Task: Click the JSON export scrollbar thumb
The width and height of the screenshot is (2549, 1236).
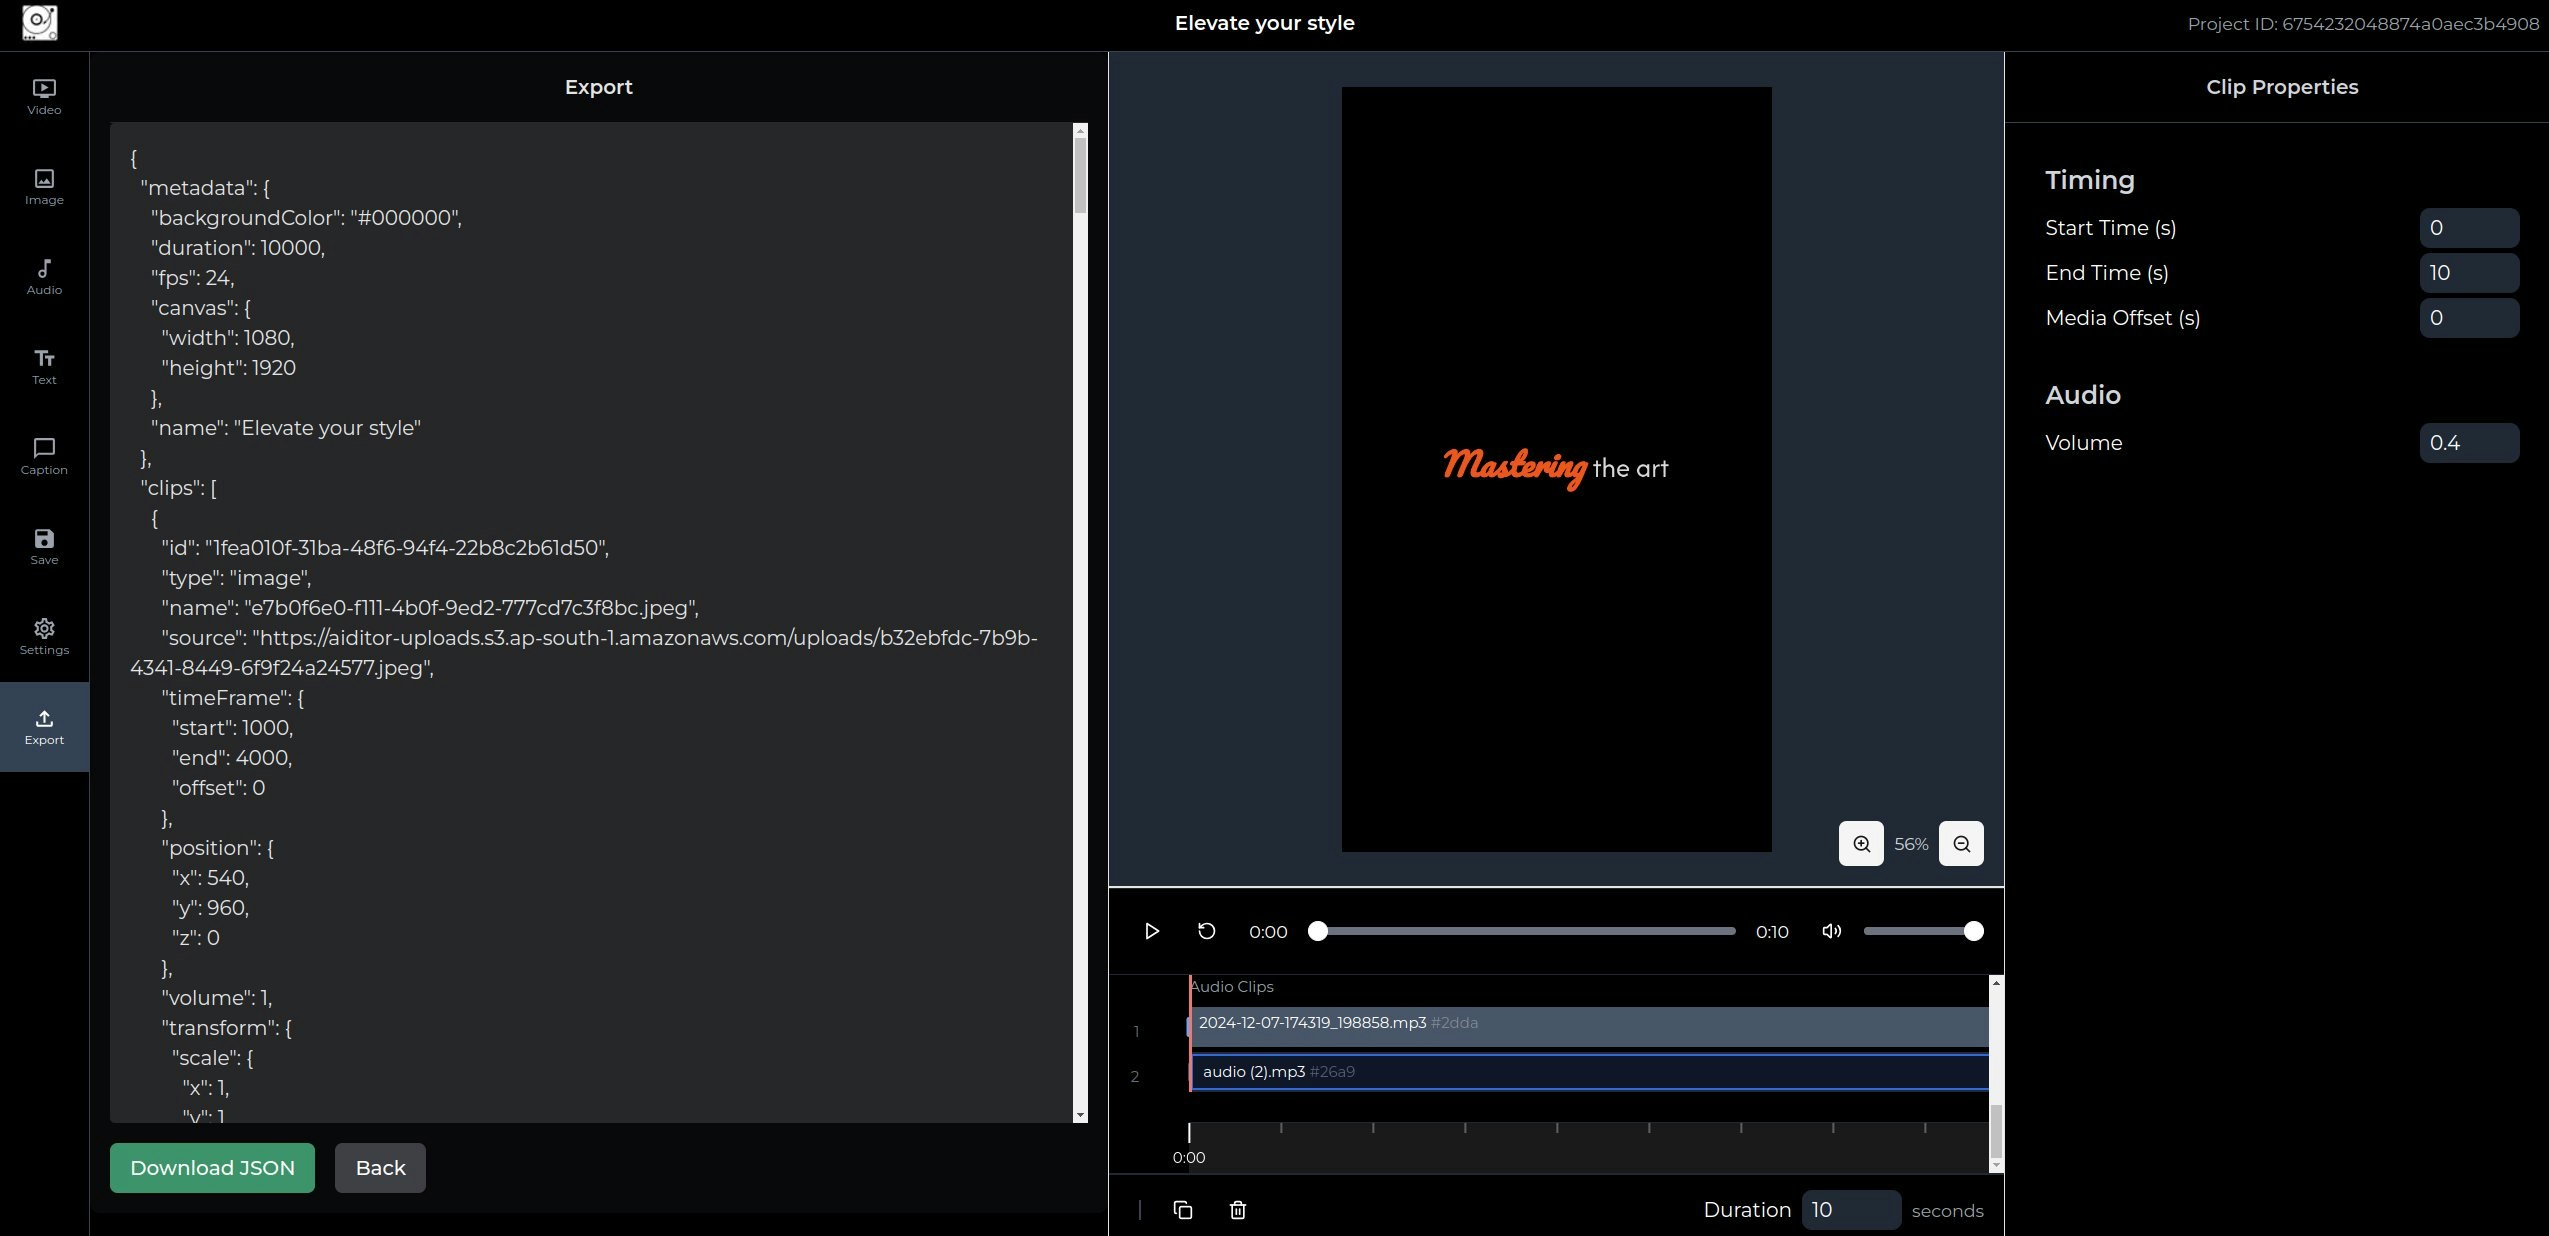Action: (x=1080, y=174)
